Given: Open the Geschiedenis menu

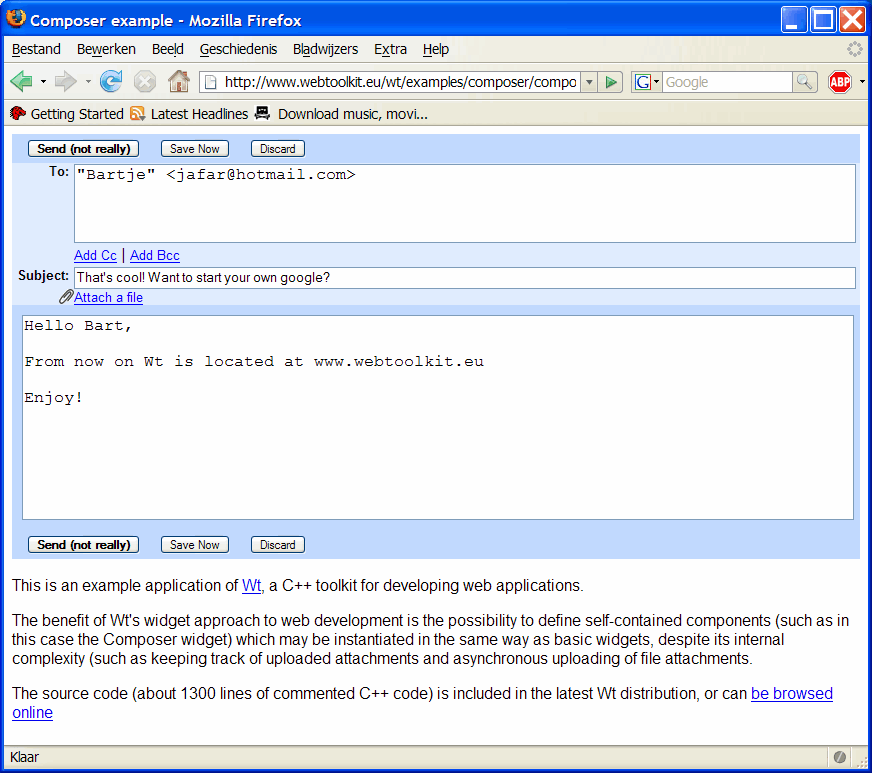Looking at the screenshot, I should point(238,49).
